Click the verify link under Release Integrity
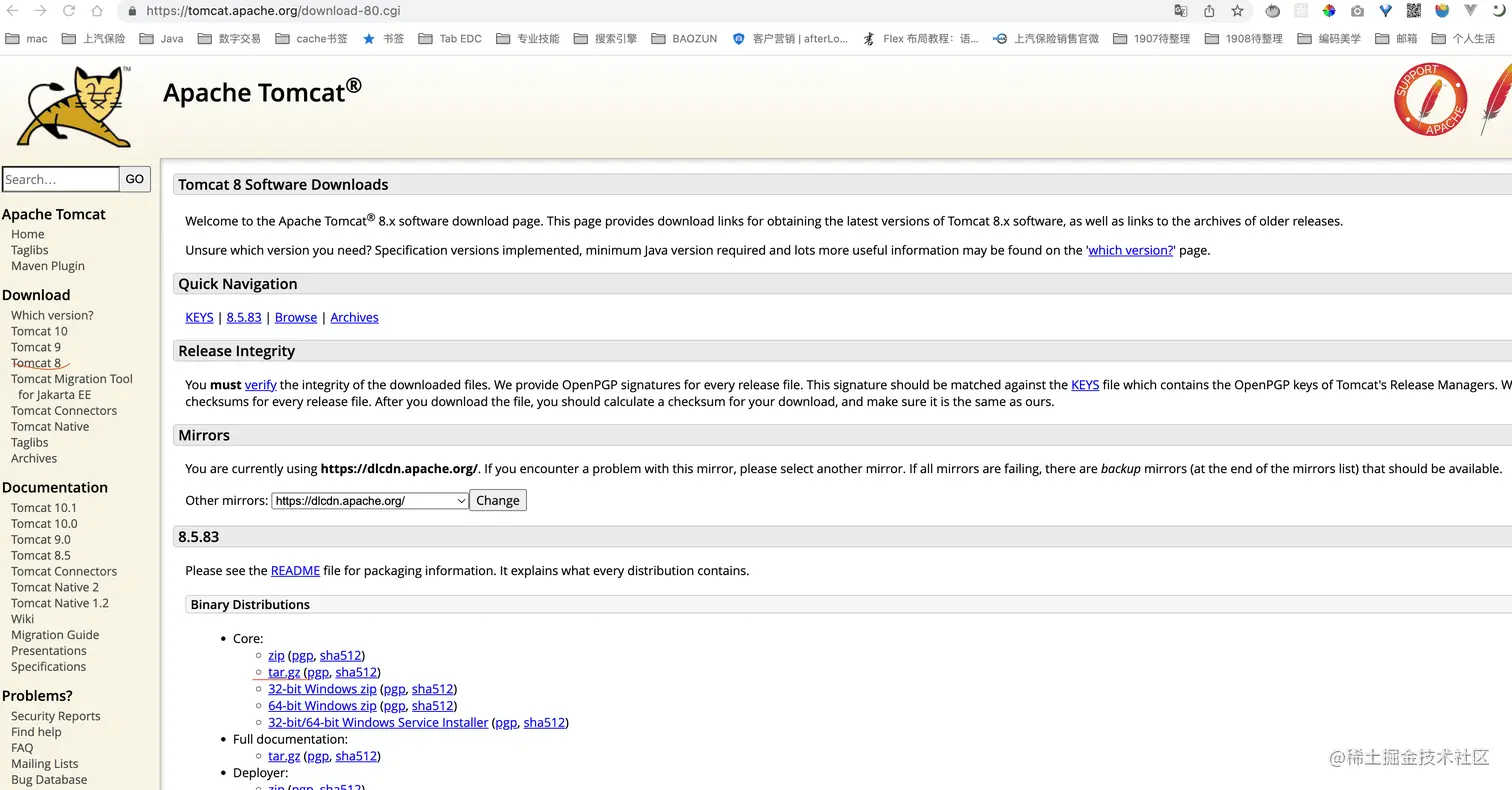1512x790 pixels. point(260,385)
